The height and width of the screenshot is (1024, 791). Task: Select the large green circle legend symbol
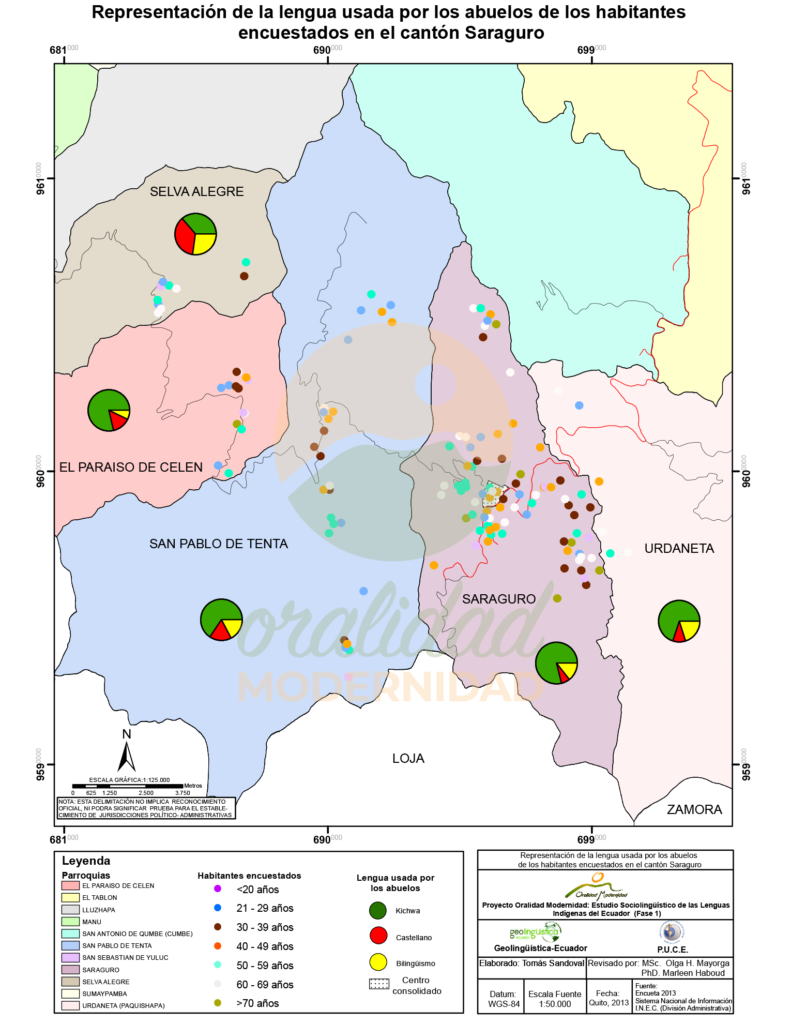click(378, 910)
